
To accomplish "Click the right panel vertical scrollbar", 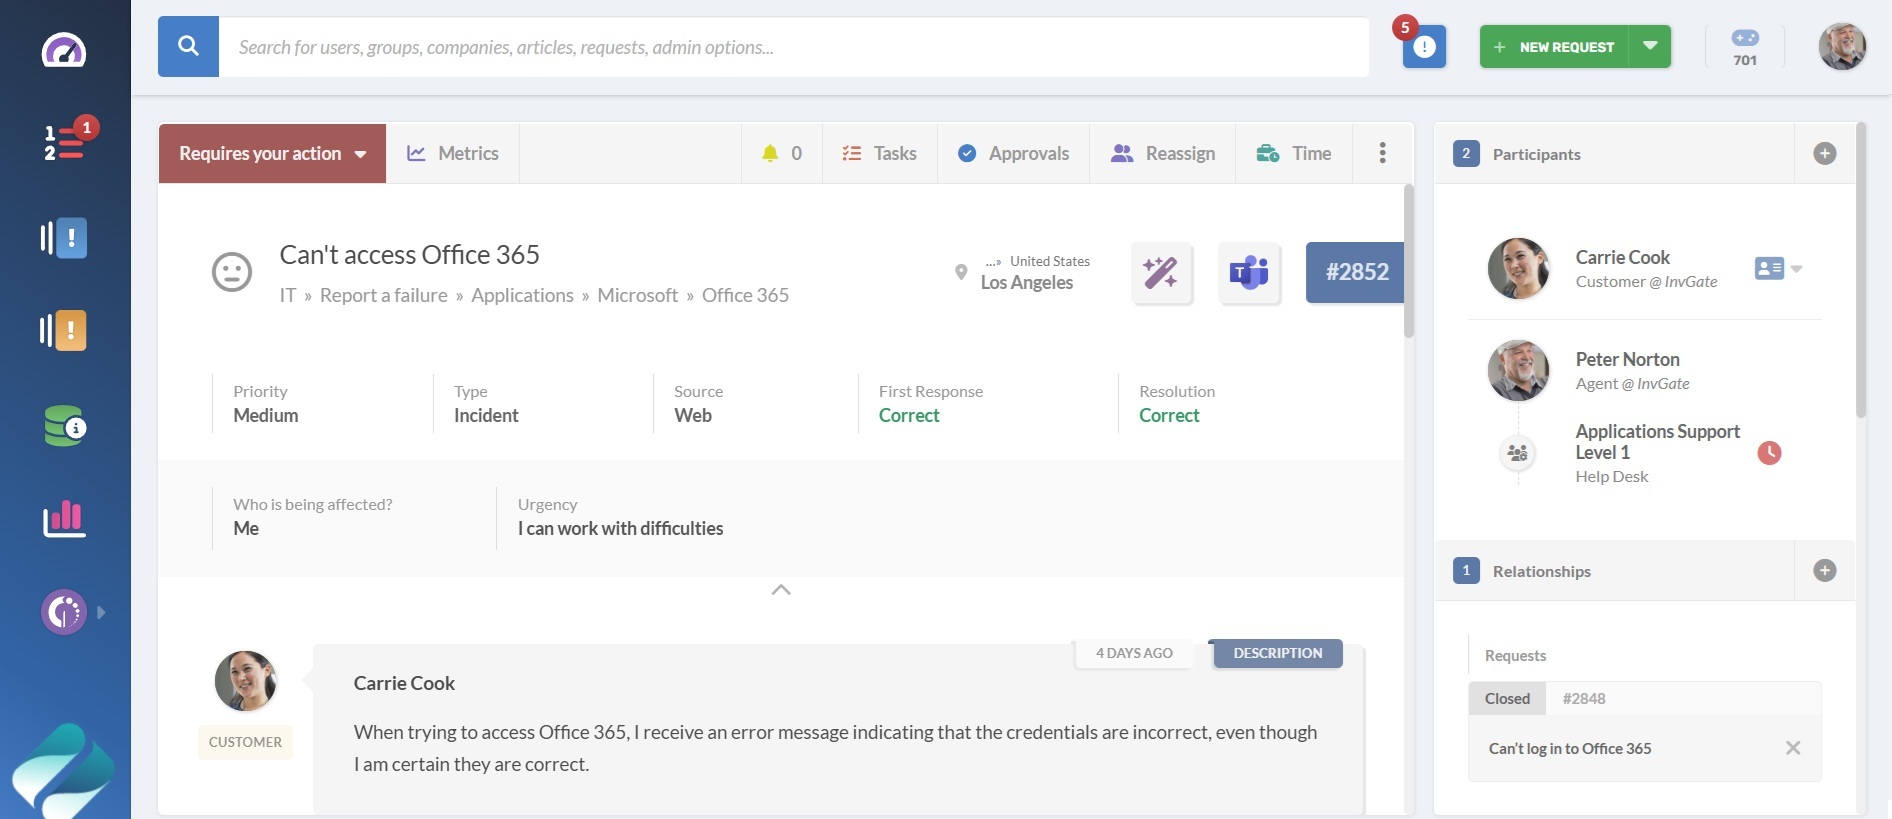I will click(x=1860, y=270).
